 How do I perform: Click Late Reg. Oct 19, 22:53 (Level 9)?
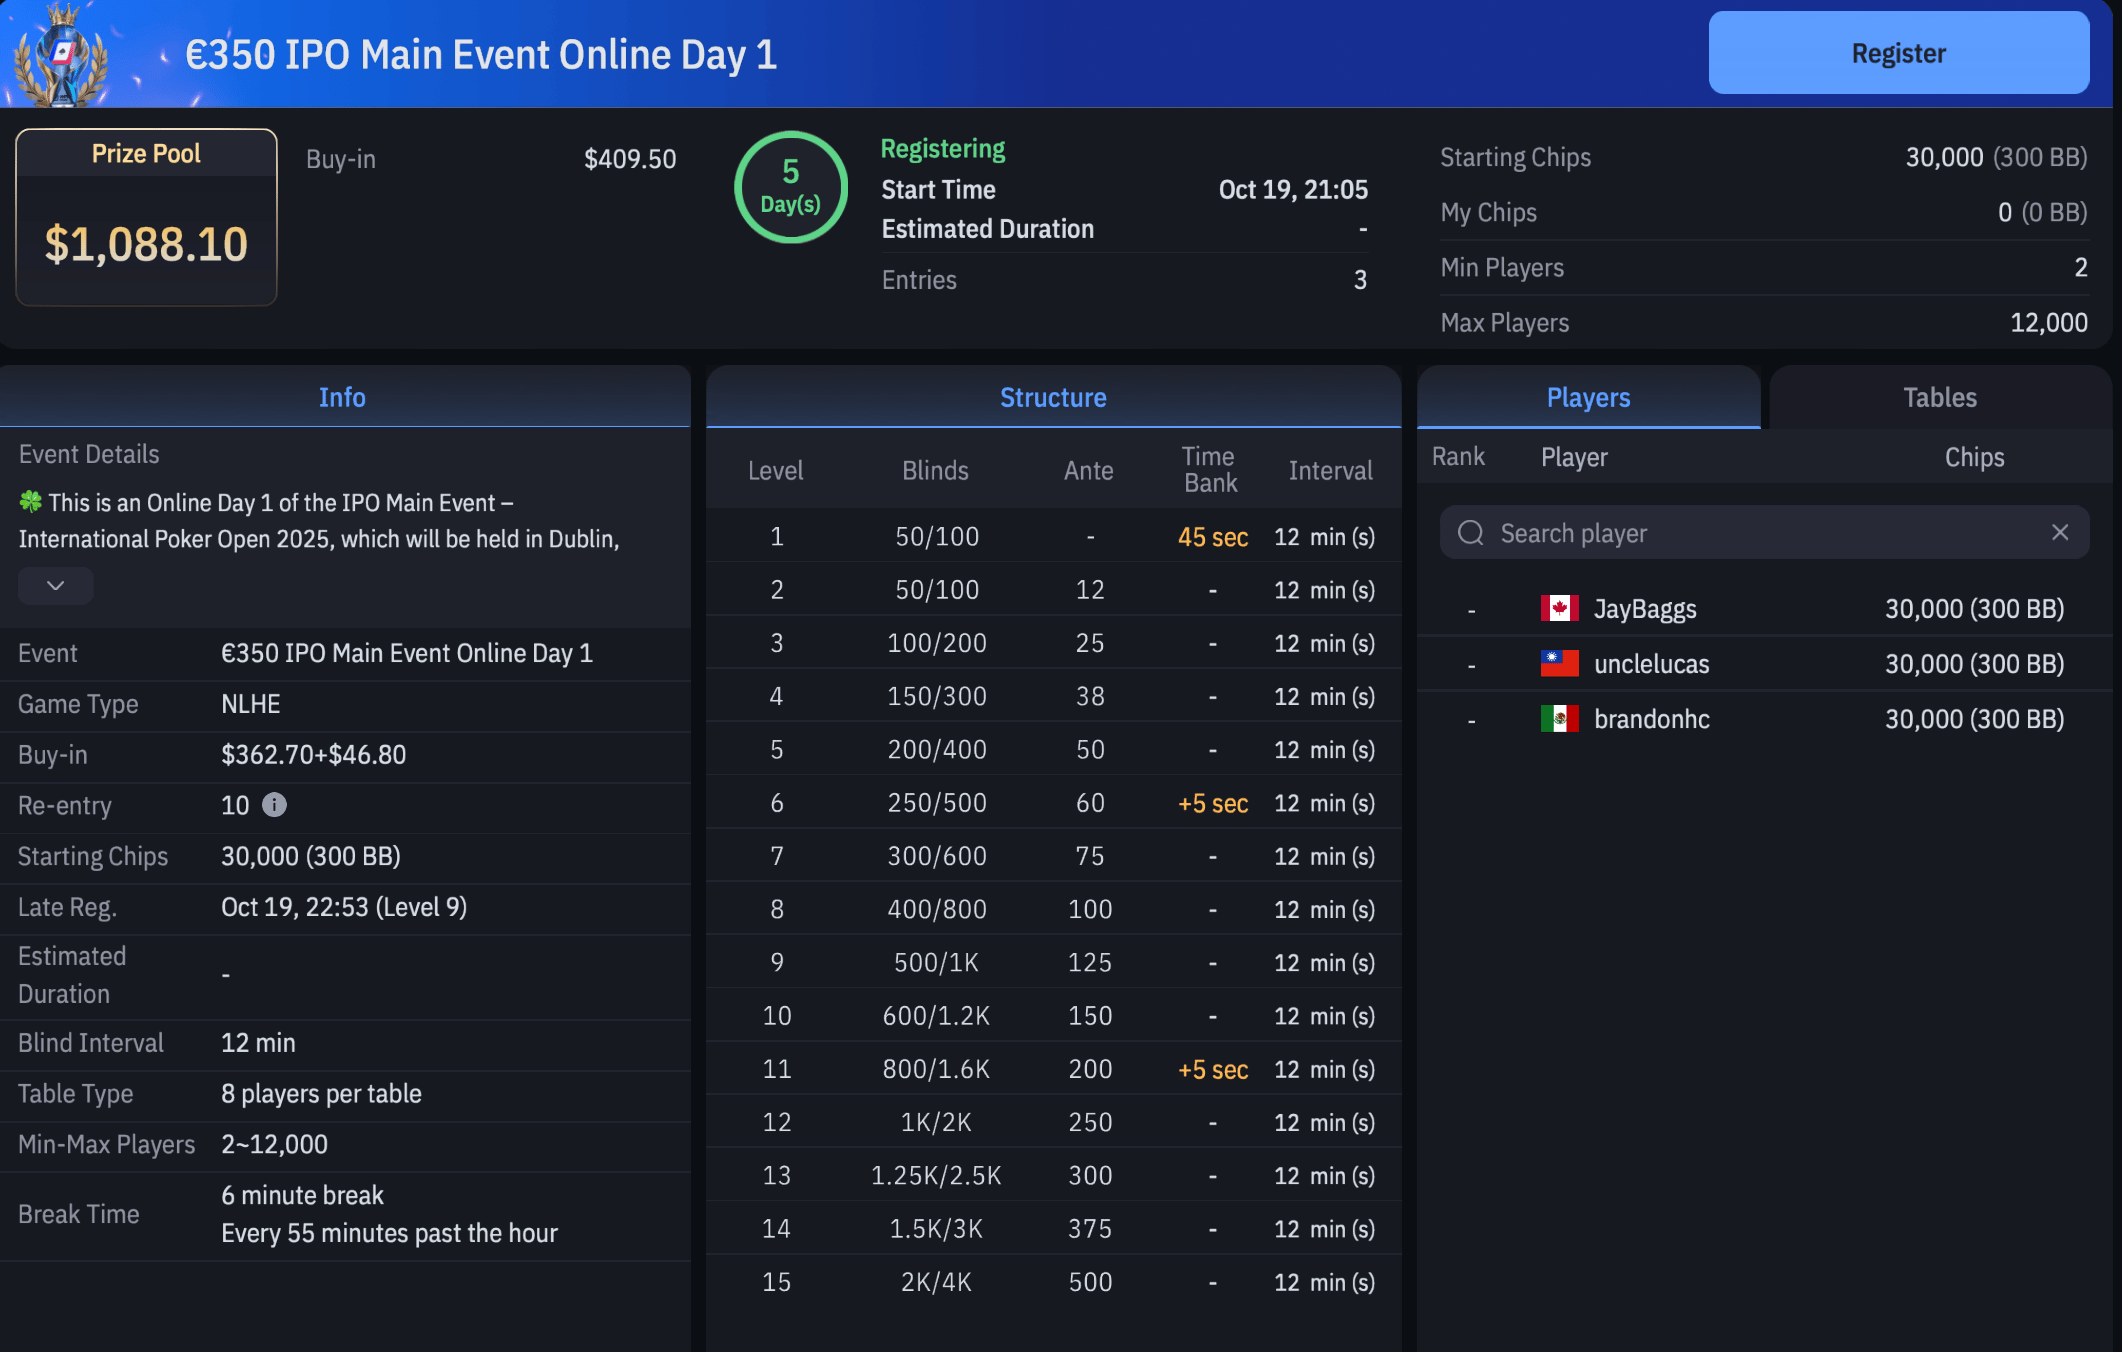344,907
